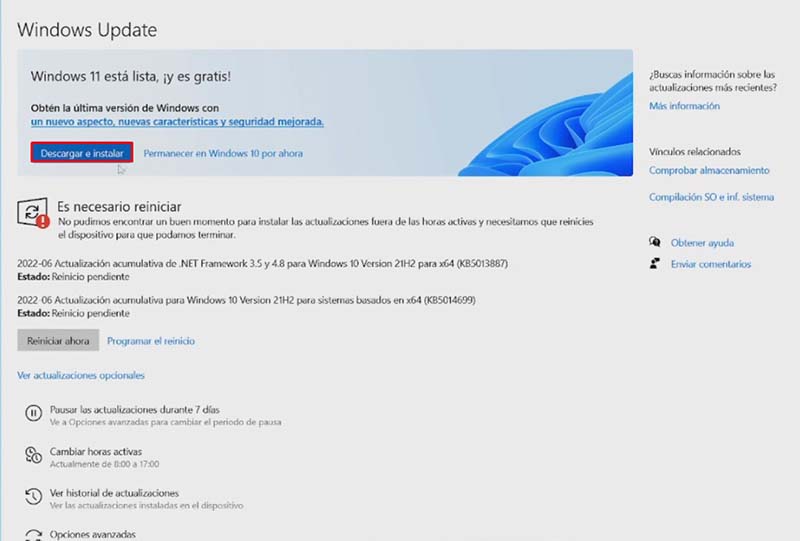Select the KB5013887 .NET Framework update text
The image size is (800, 541).
(262, 263)
